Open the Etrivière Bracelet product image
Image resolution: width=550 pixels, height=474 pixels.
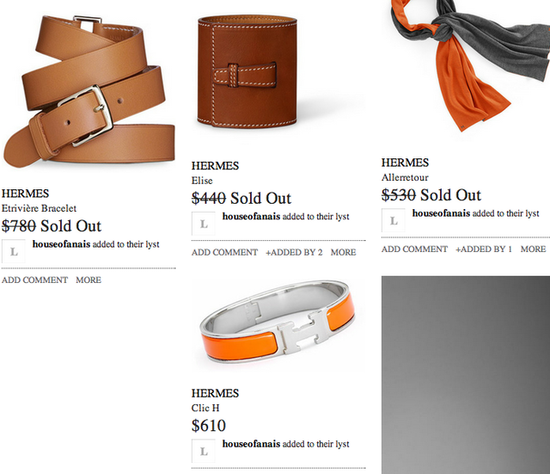(x=89, y=91)
